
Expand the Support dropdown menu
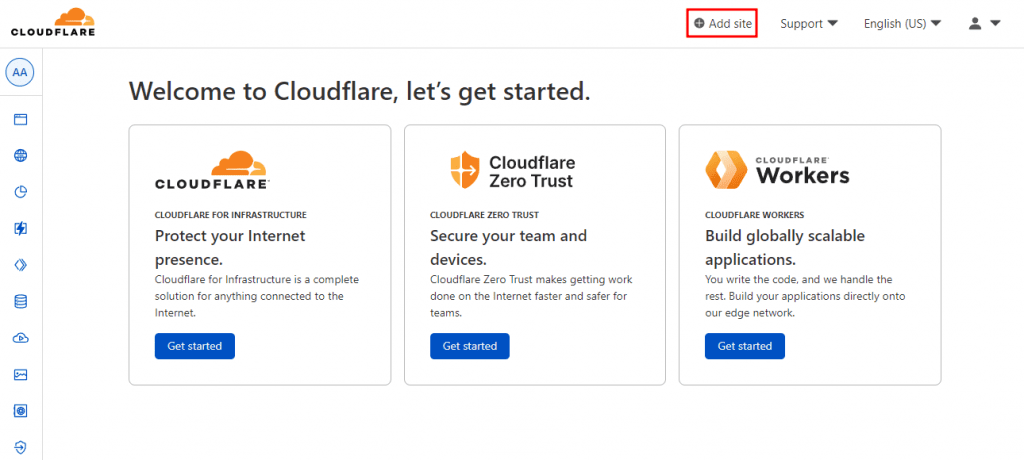pos(808,24)
